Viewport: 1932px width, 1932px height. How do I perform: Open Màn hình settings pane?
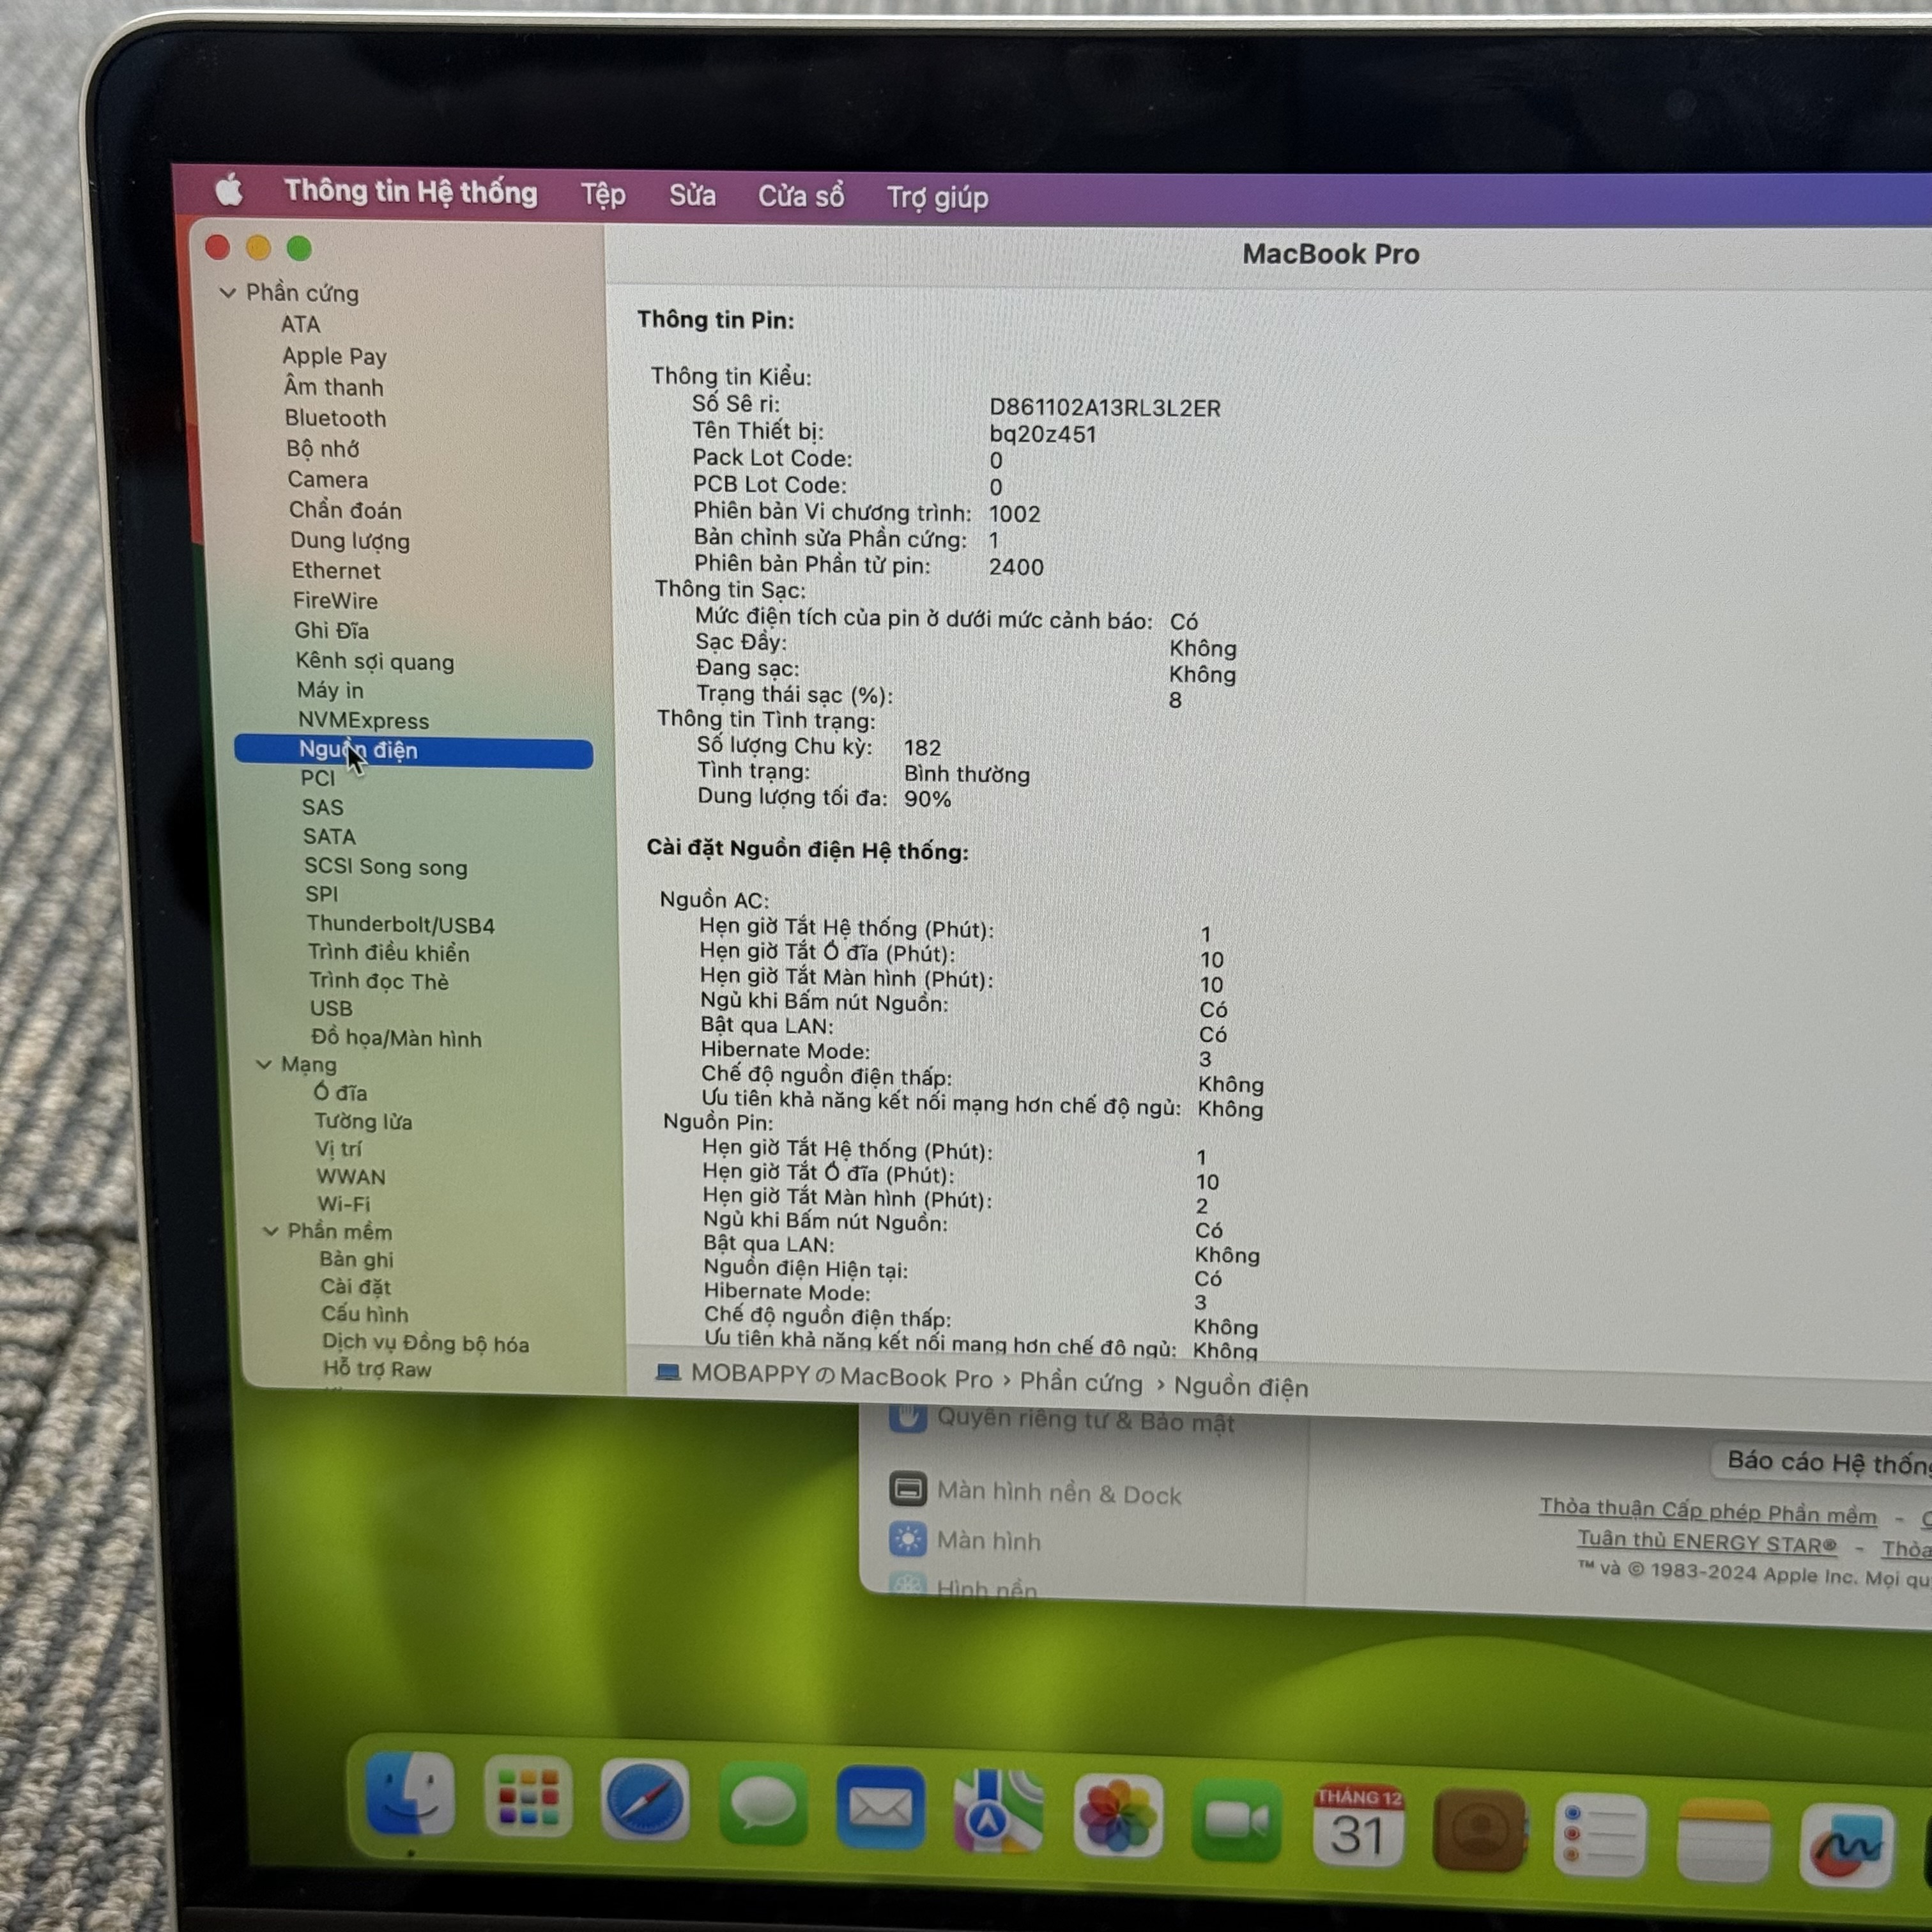click(988, 1541)
